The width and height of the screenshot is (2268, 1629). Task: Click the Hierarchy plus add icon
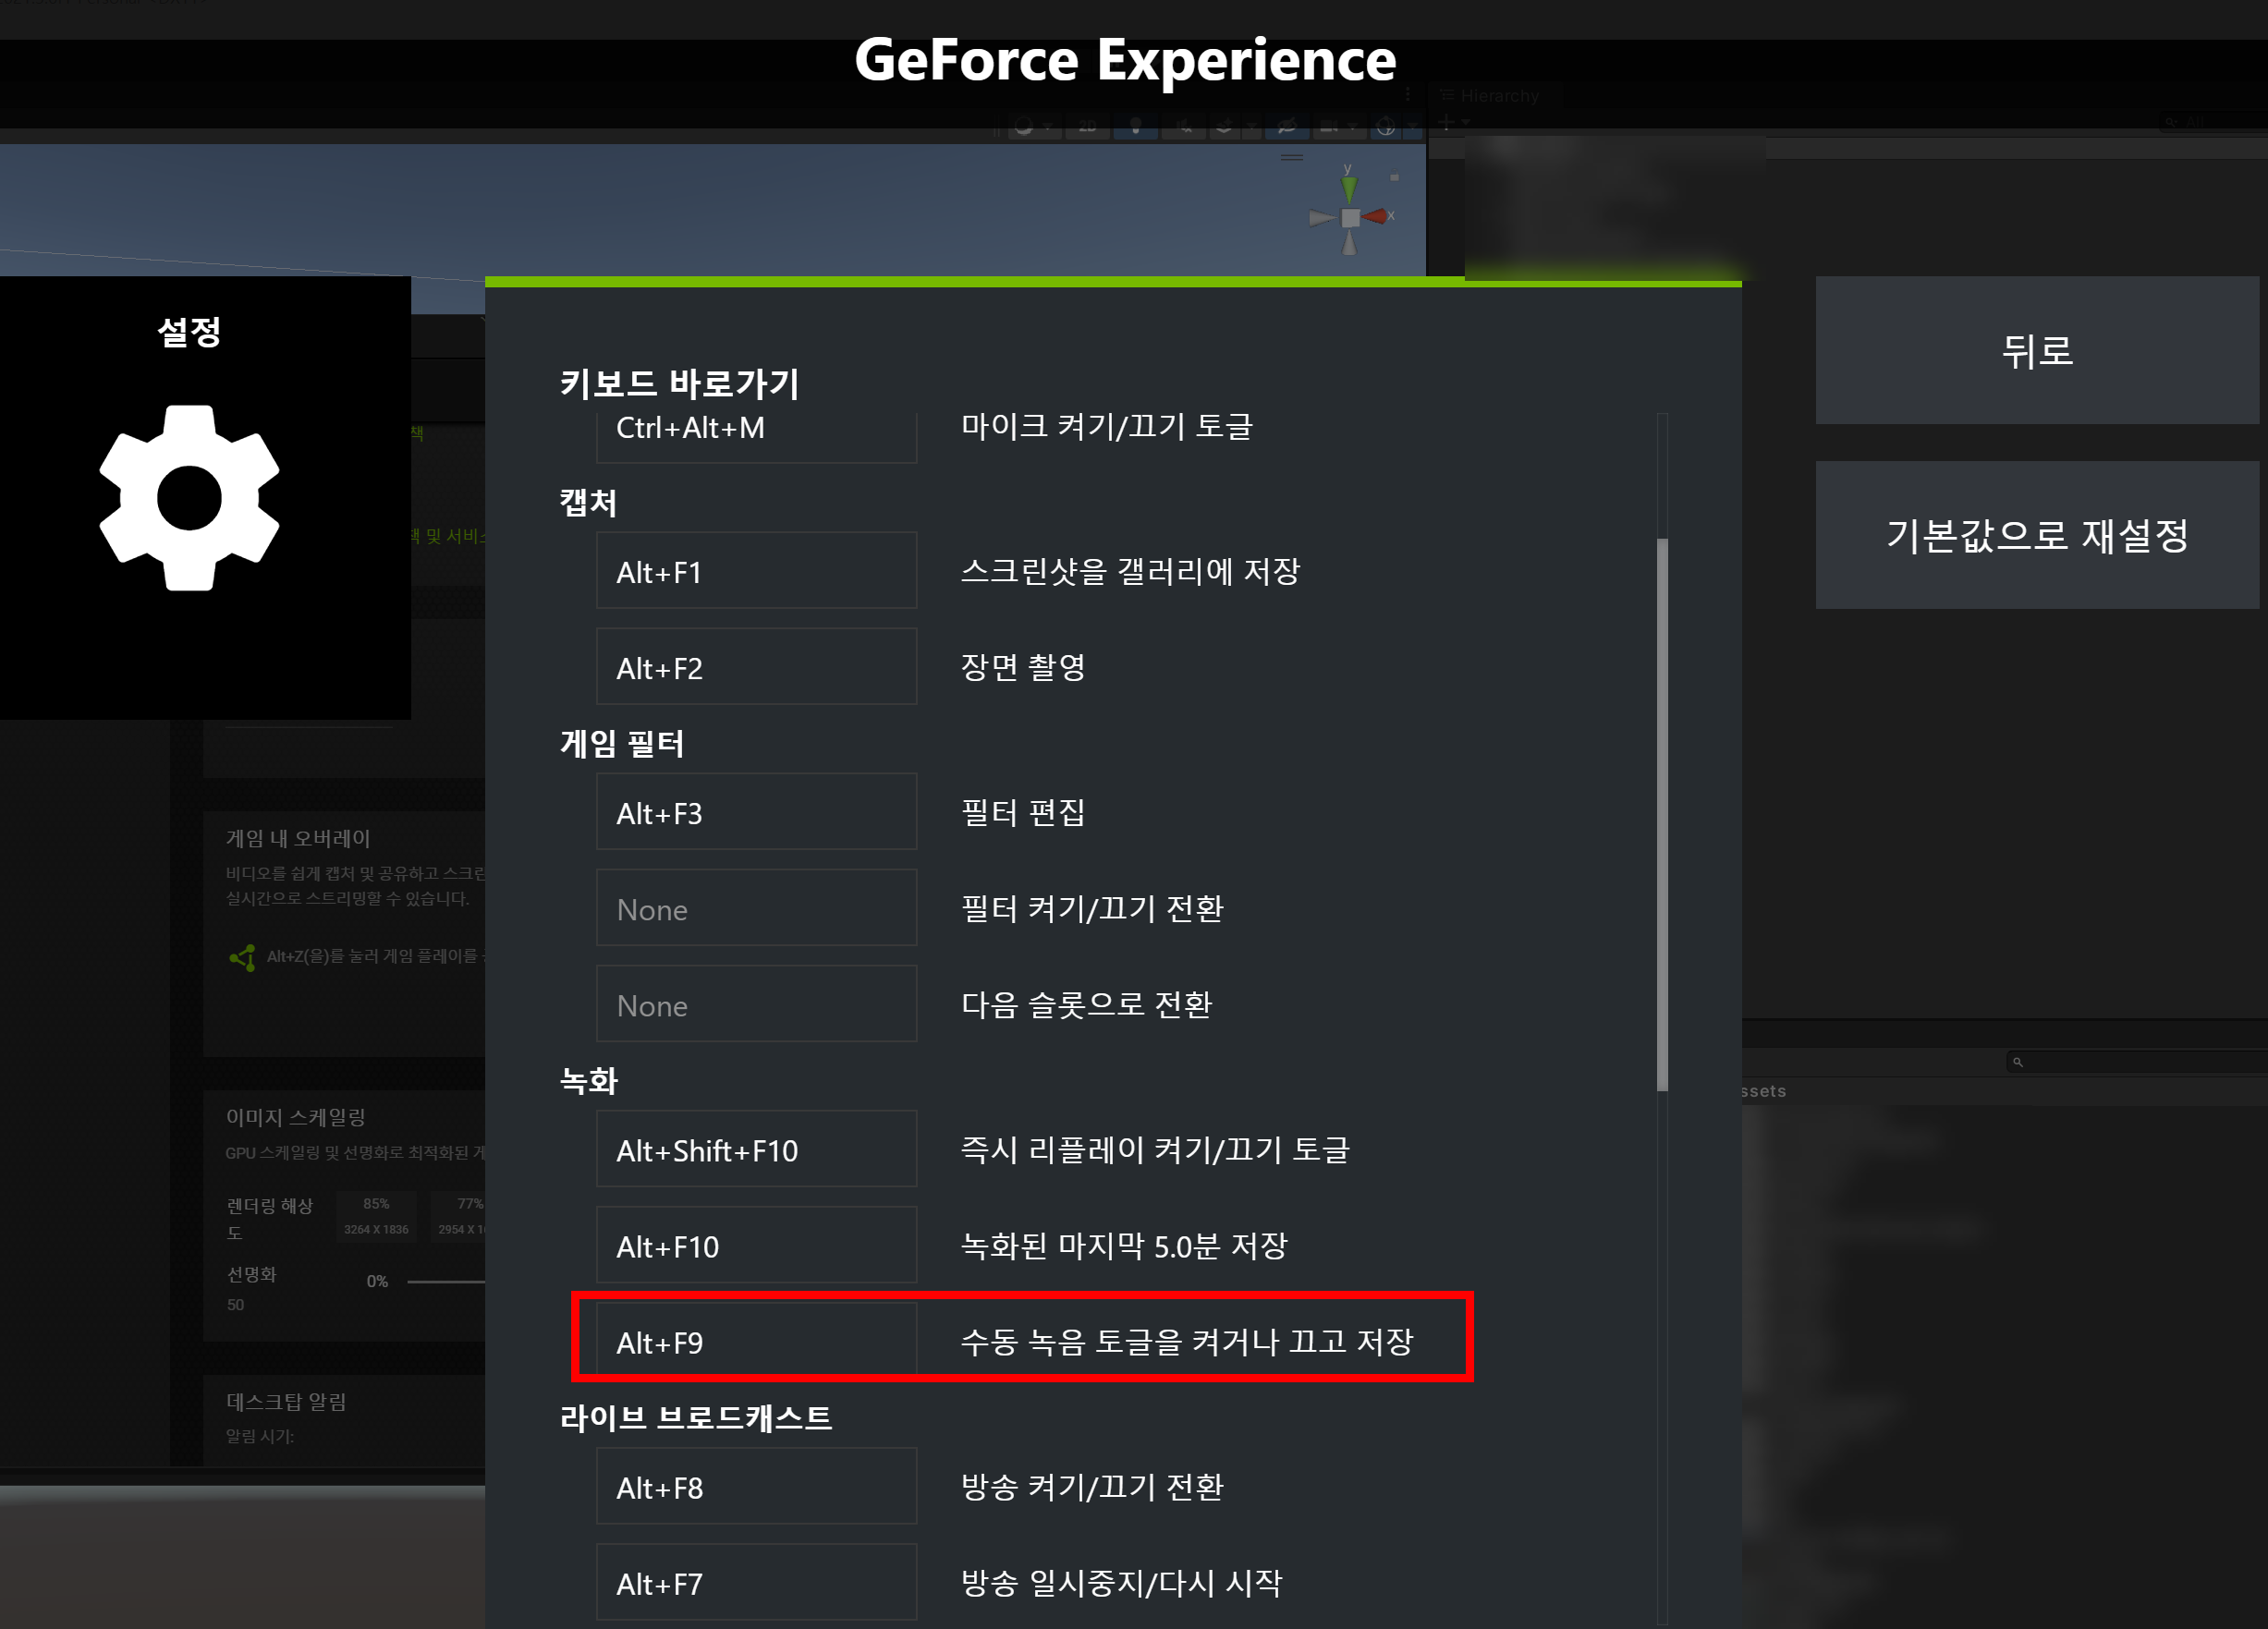click(1446, 122)
